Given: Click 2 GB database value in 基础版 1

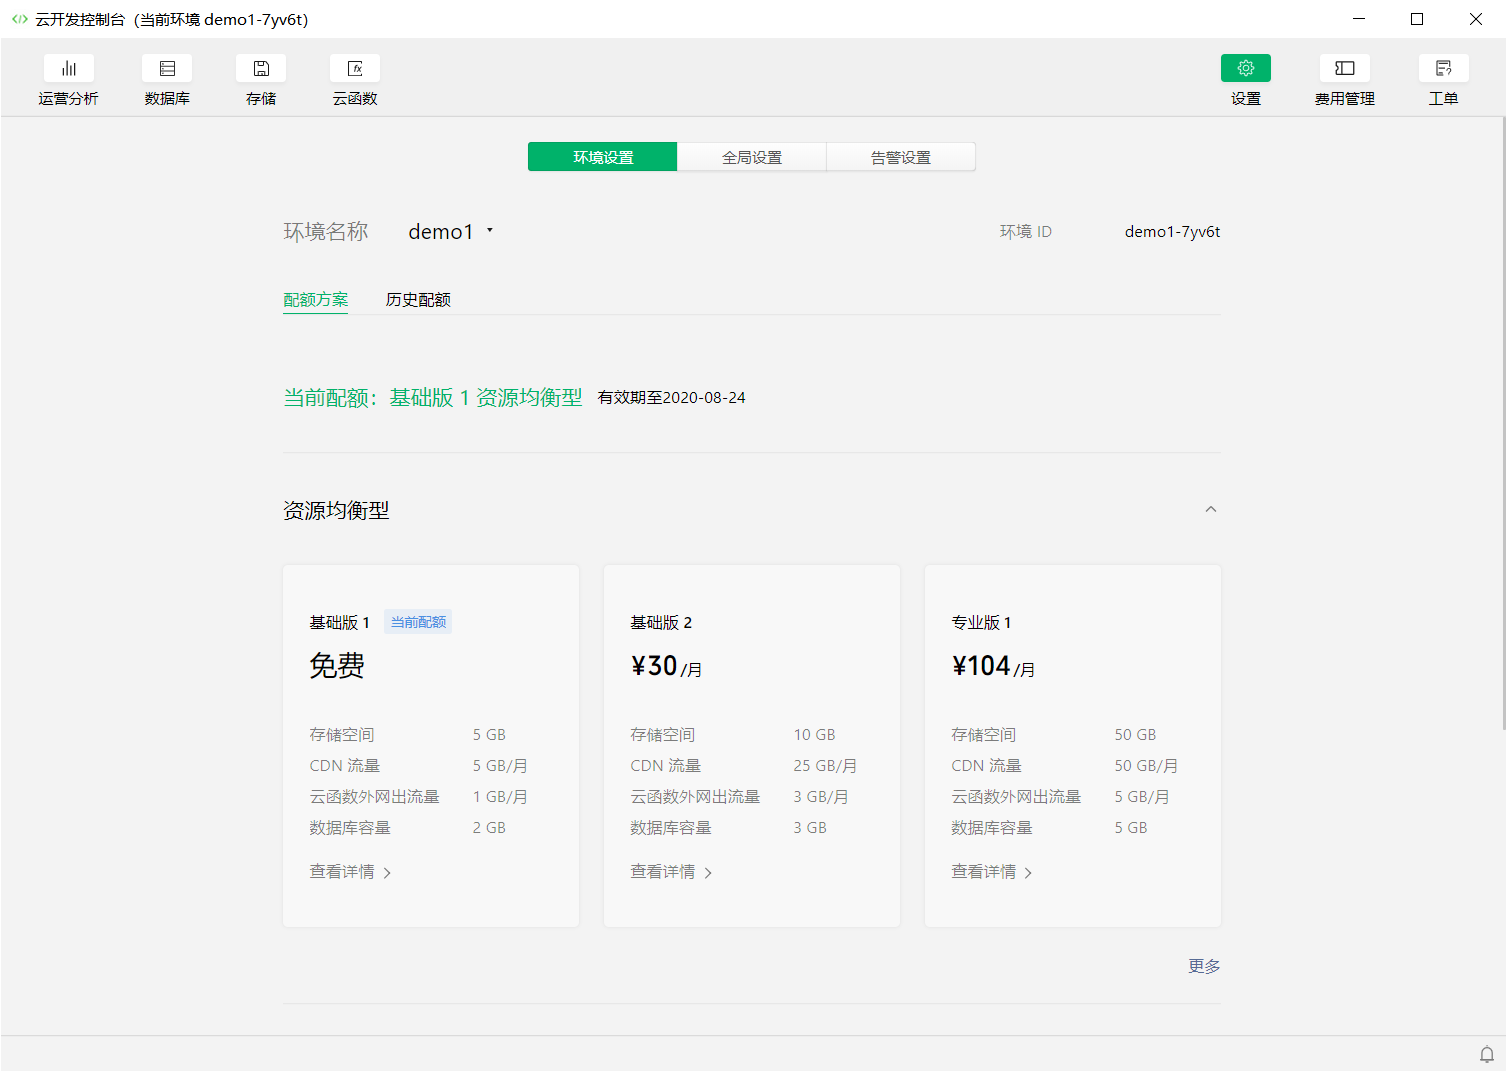Looking at the screenshot, I should click(489, 828).
